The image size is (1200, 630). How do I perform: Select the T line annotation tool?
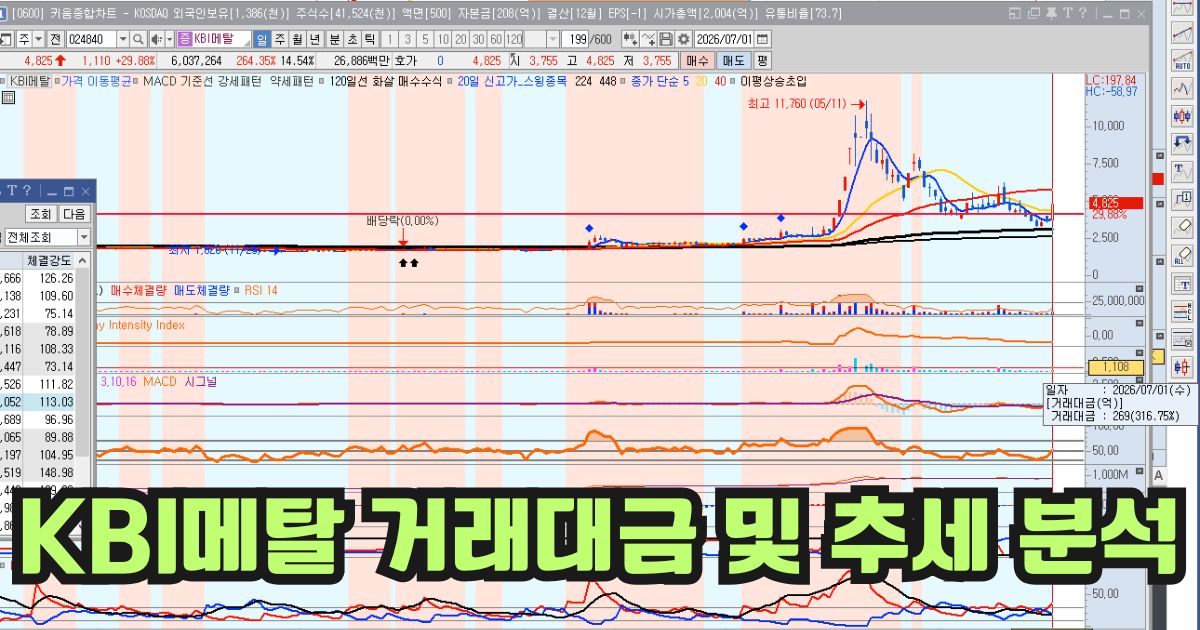point(1183,173)
